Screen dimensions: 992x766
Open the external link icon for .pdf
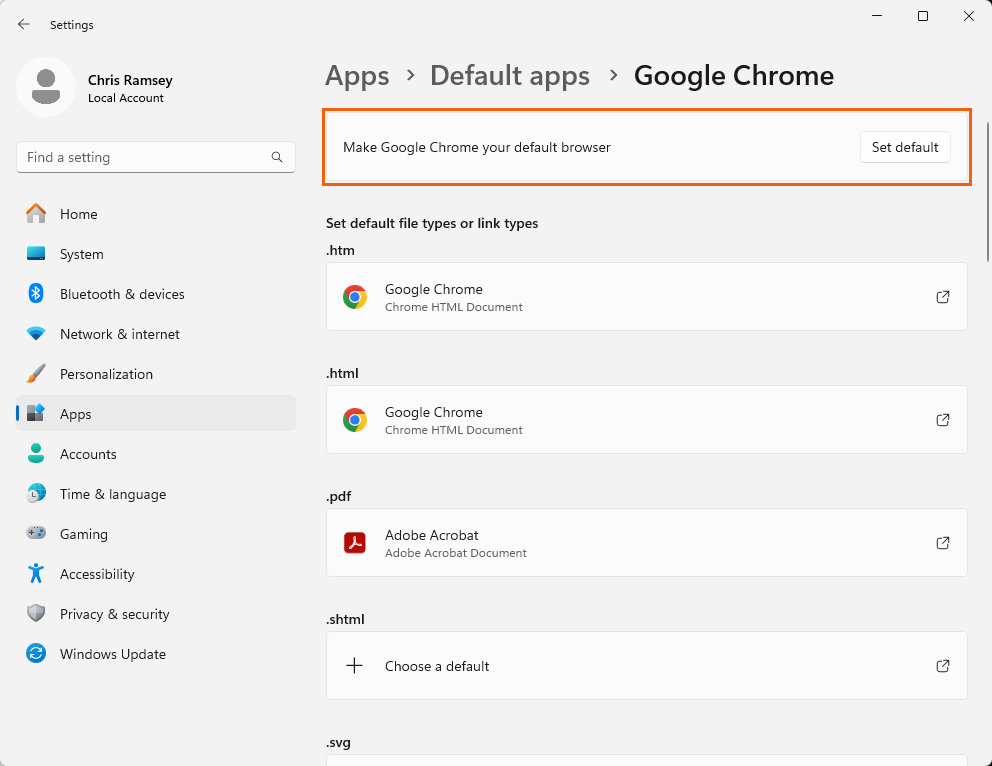coord(943,543)
